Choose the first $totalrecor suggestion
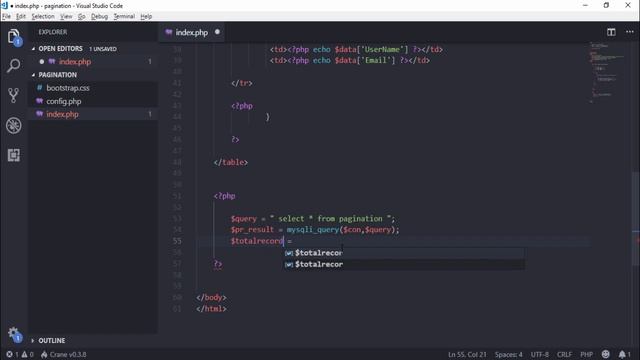Image resolution: width=640 pixels, height=360 pixels. 404,253
